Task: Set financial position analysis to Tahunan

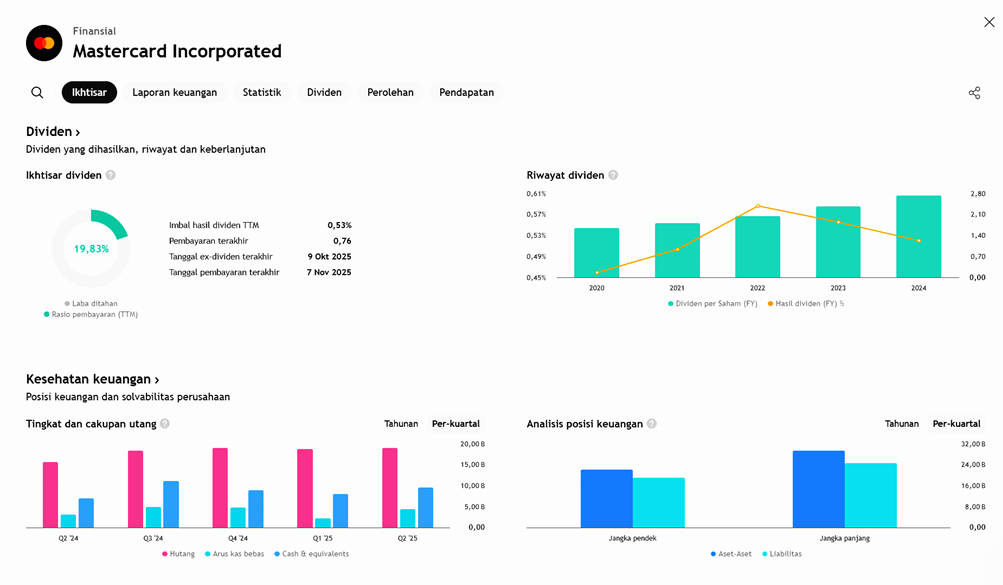Action: tap(901, 424)
